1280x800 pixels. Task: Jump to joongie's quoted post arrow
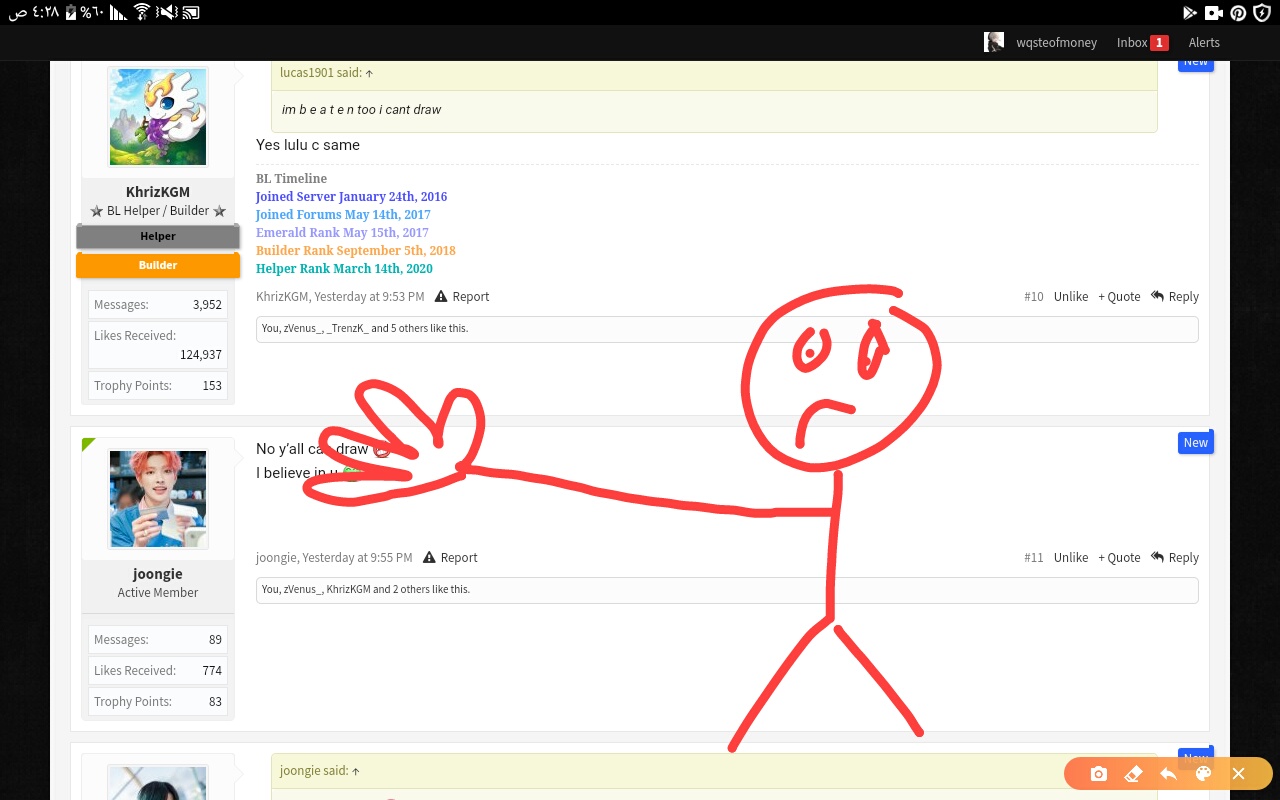tap(355, 771)
